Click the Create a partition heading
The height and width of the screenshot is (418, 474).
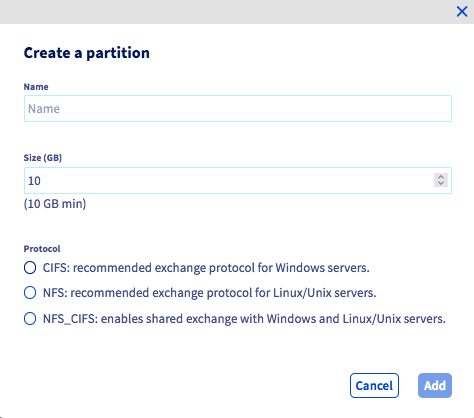coord(87,53)
